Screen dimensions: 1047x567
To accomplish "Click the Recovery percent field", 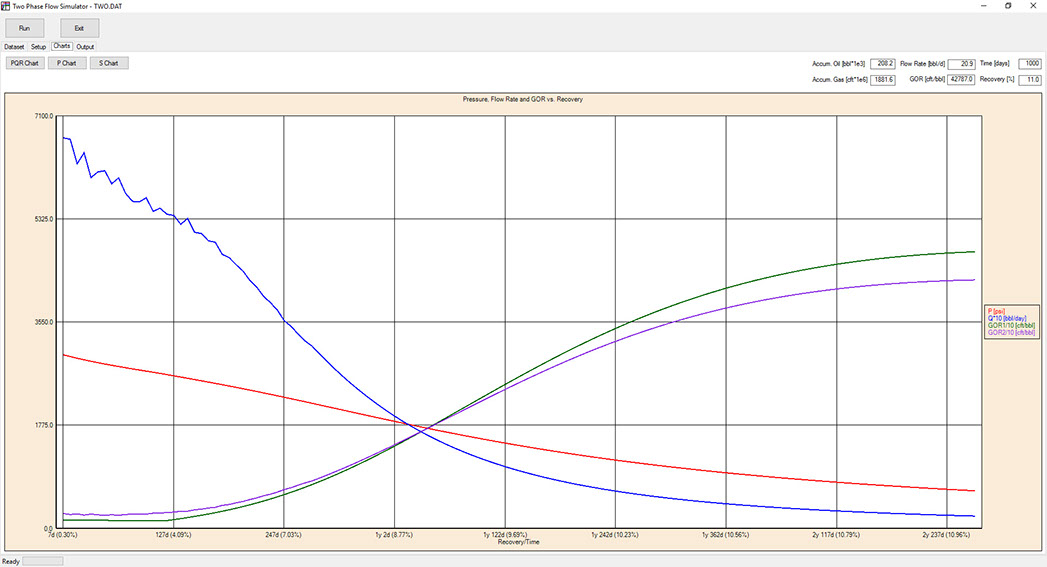I will (1028, 79).
